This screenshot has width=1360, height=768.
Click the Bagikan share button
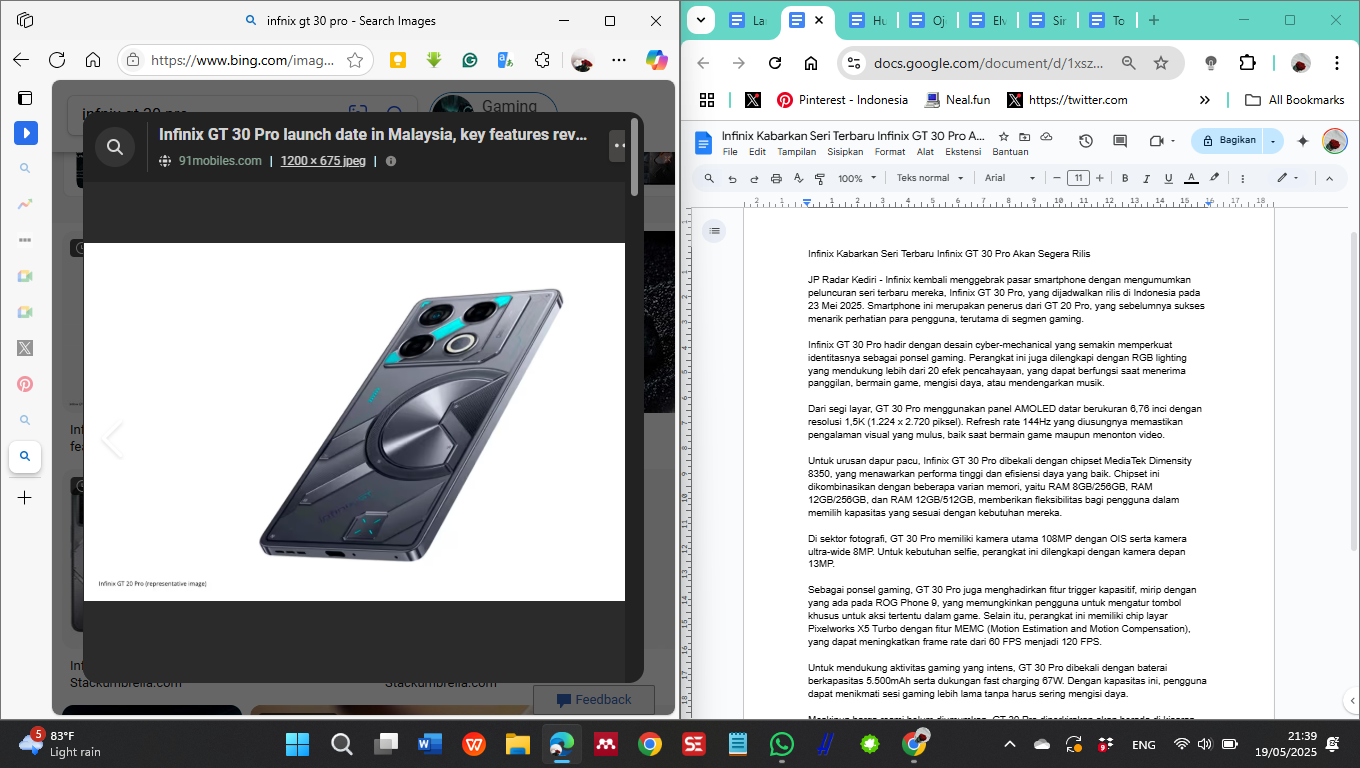(x=1228, y=141)
